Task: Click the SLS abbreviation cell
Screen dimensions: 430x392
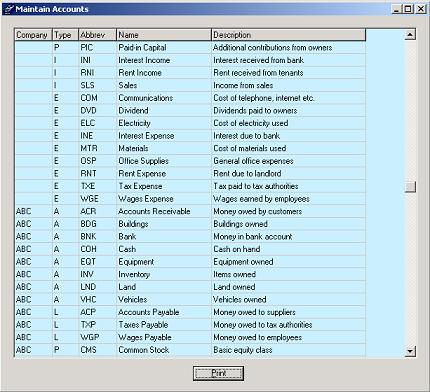Action: pos(97,85)
